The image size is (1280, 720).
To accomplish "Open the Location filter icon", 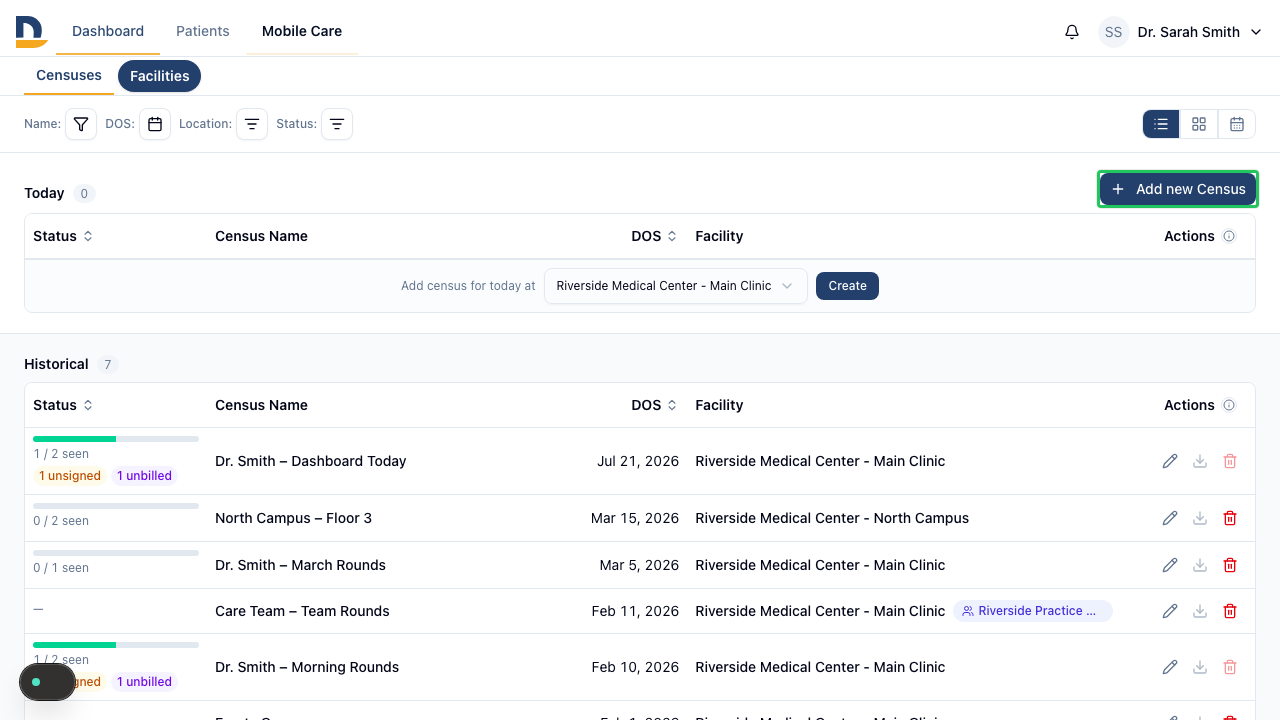I will pos(252,124).
